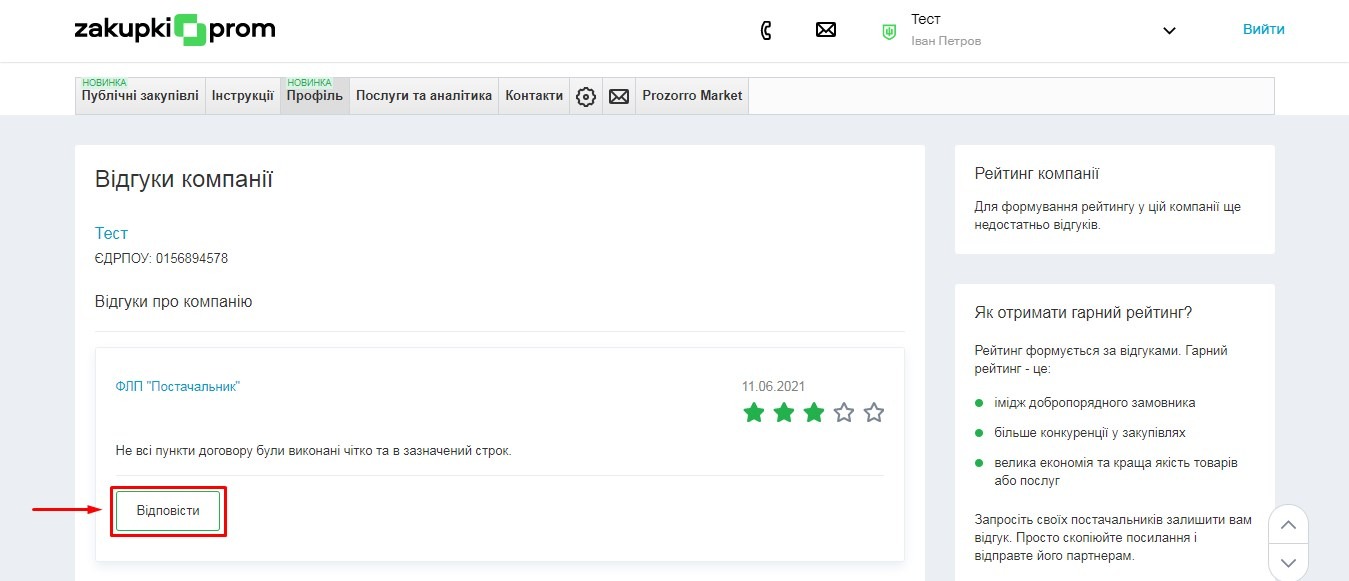Open settings gear icon in navigation bar

point(586,96)
